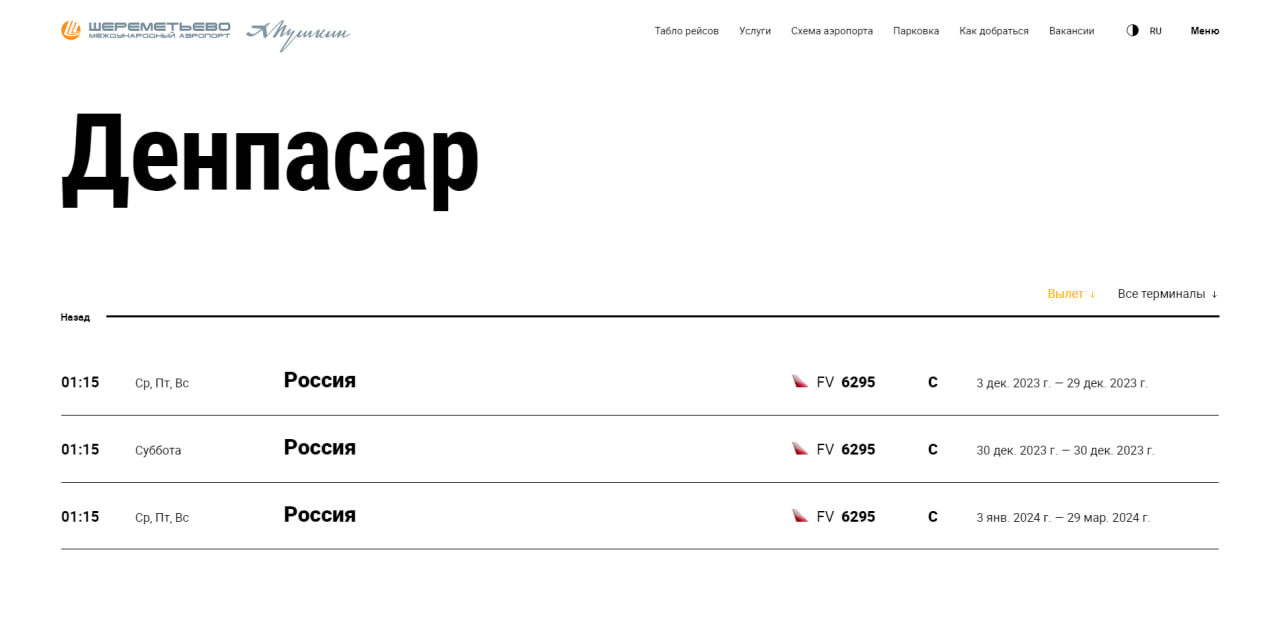
Task: Click the airline tail icon in first row
Action: (800, 382)
